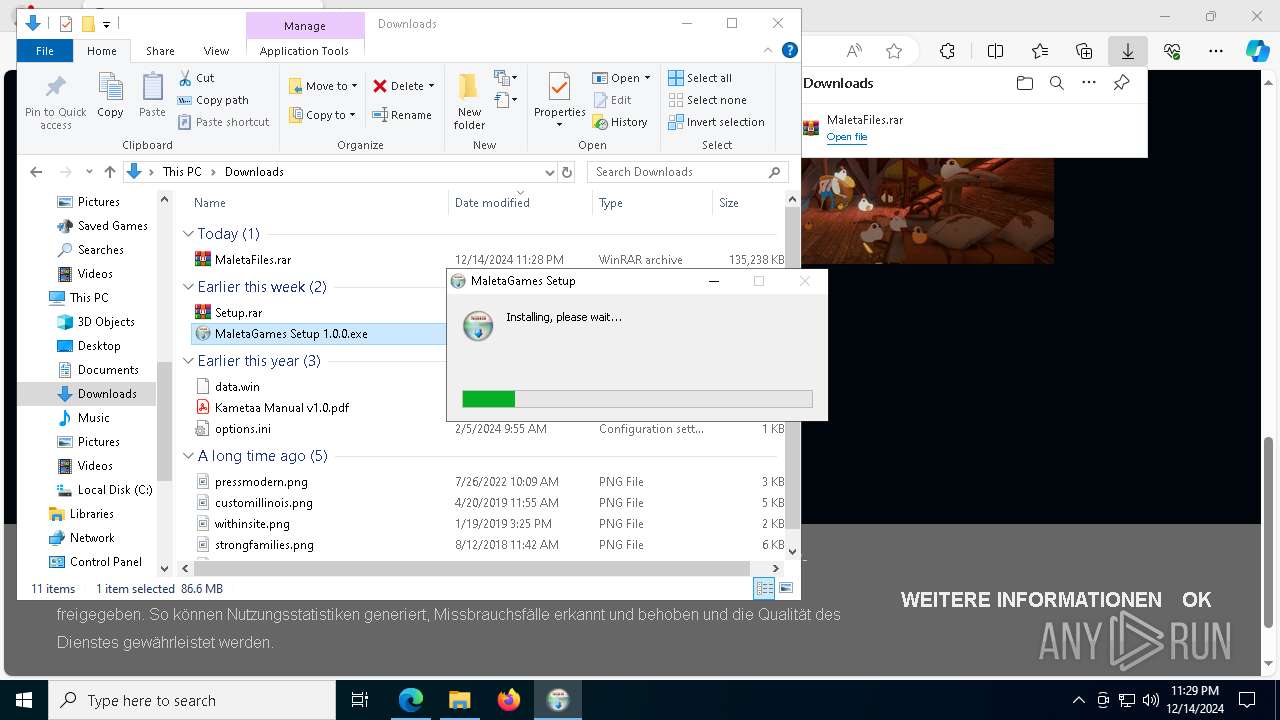This screenshot has width=1280, height=720.
Task: Collapse the A long time ago (5) group
Action: pyautogui.click(x=188, y=455)
